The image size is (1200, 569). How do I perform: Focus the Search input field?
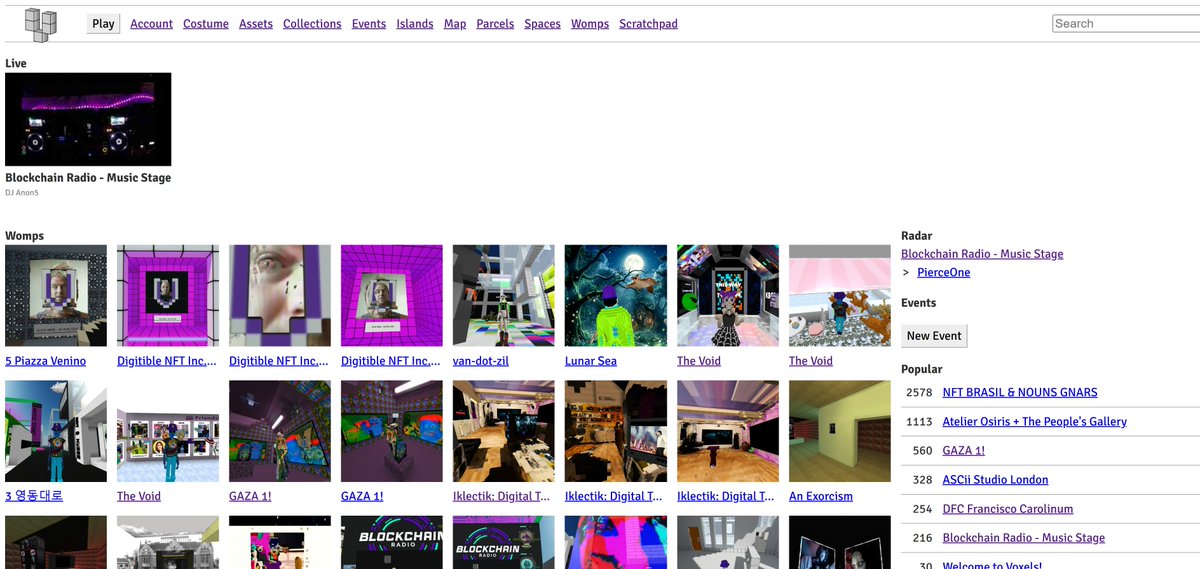[1126, 23]
